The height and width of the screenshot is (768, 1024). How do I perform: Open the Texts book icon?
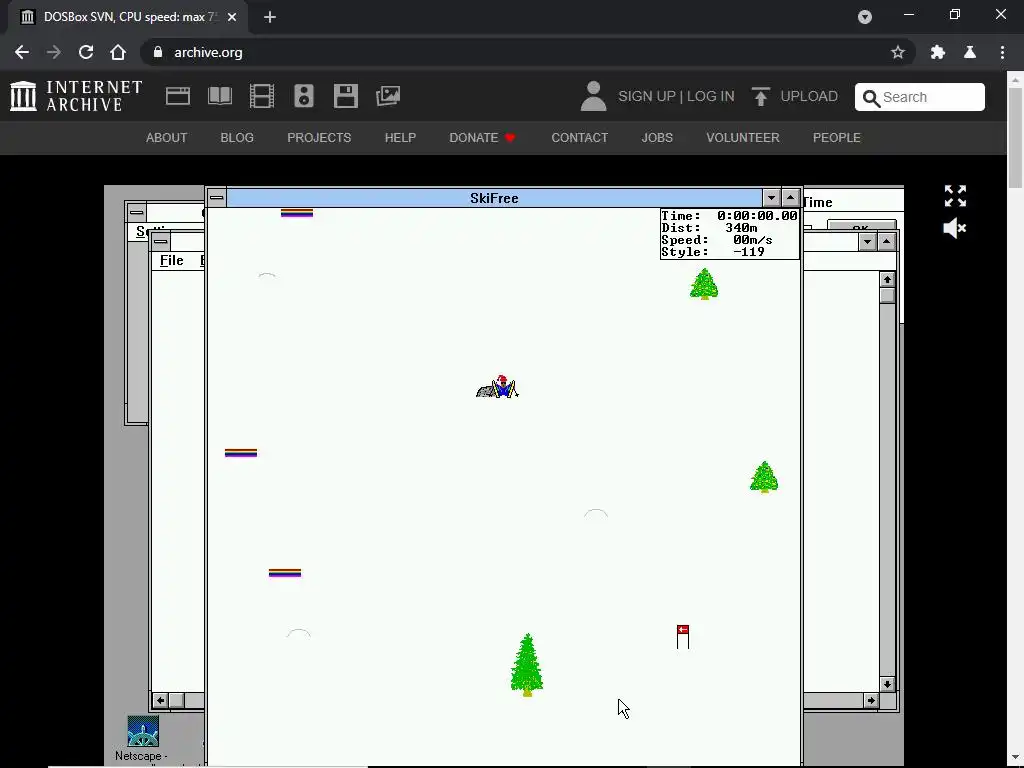tap(219, 96)
